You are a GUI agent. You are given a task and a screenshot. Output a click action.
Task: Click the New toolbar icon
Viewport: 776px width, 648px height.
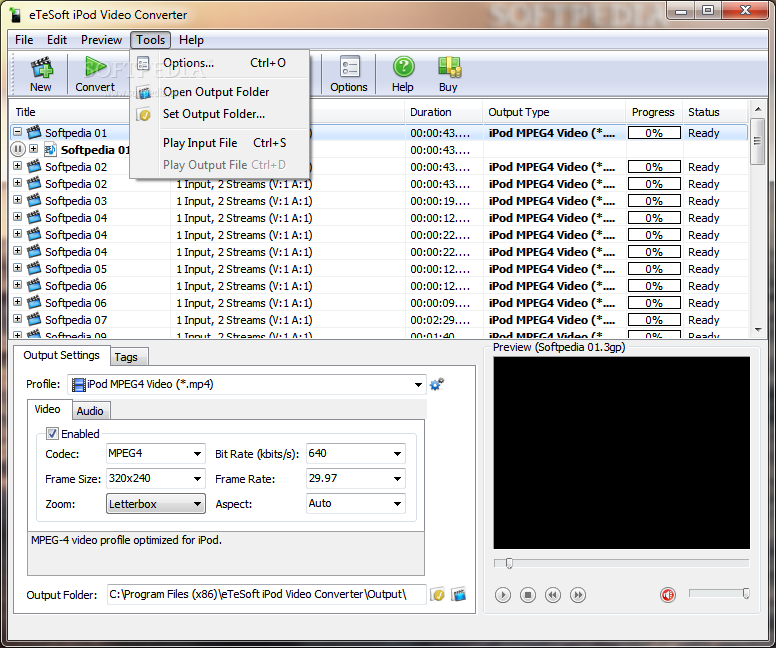coord(41,74)
